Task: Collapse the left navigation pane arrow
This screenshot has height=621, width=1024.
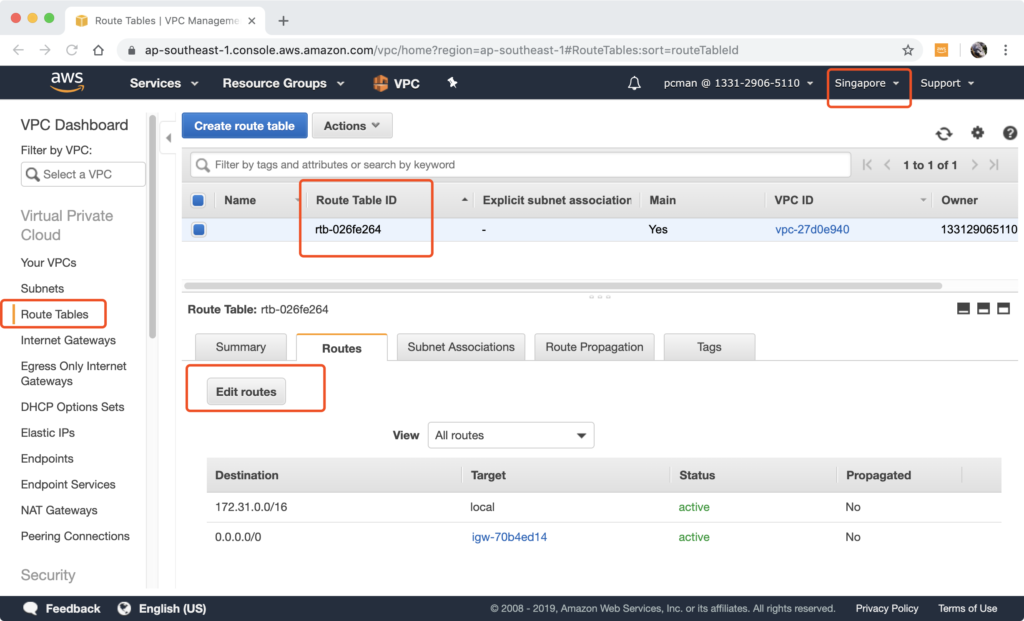Action: pyautogui.click(x=168, y=138)
